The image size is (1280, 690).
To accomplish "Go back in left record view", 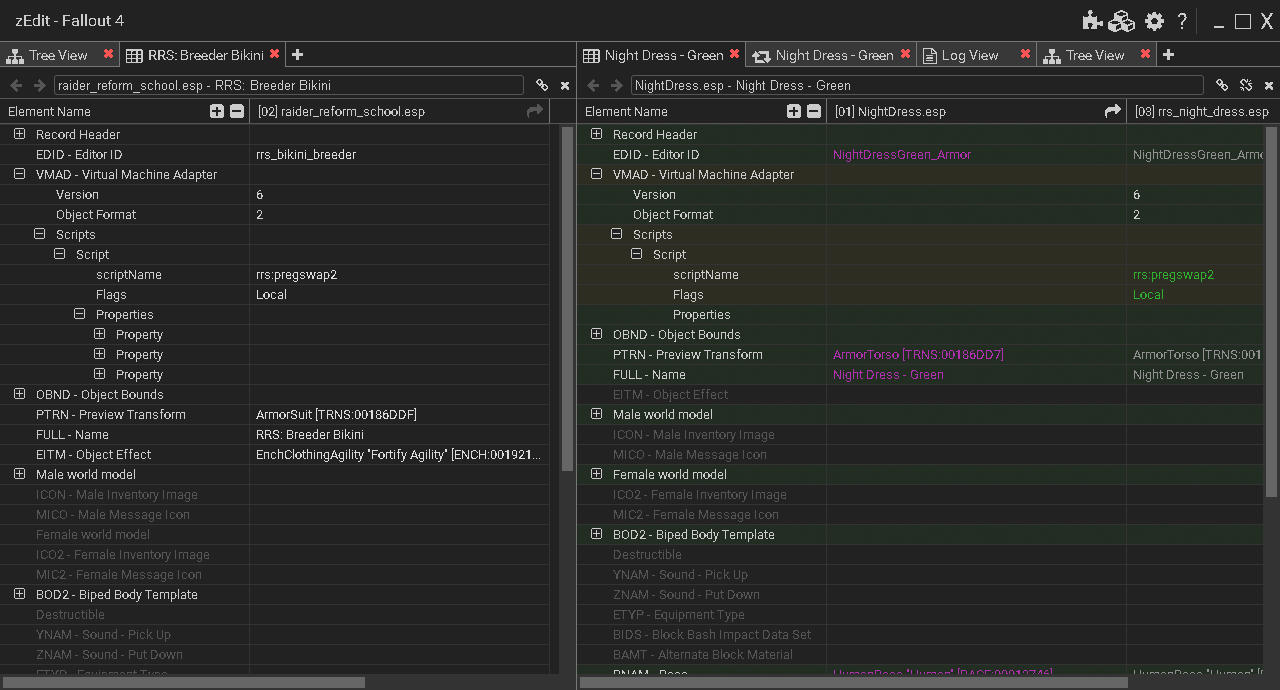I will point(16,86).
